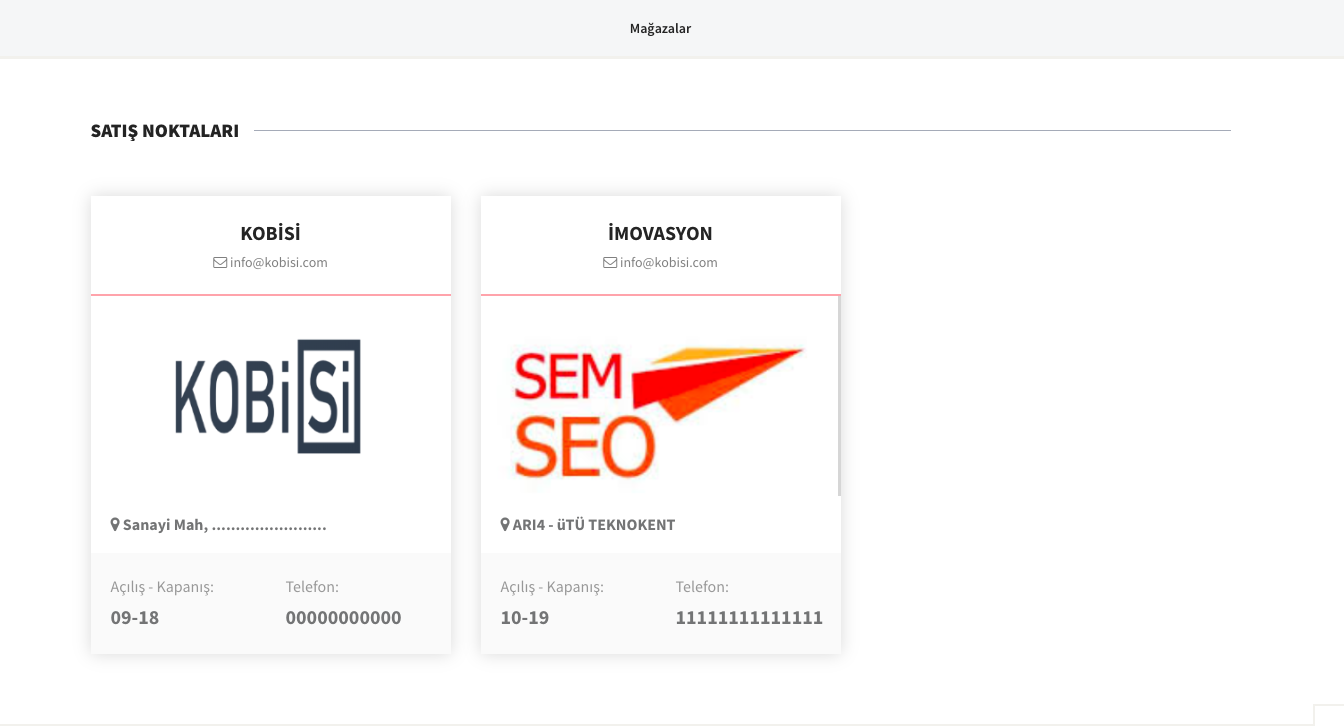Open the Mağazalar breadcrumb link
The width and height of the screenshot is (1344, 726).
pyautogui.click(x=660, y=29)
